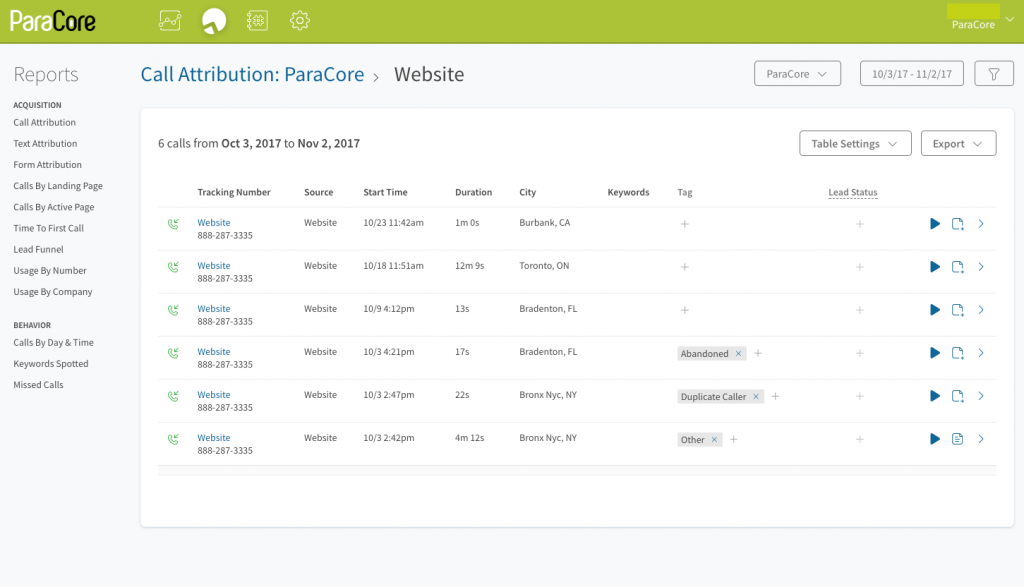
Task: Play recording for the 10/23 11:42am call
Action: [935, 224]
